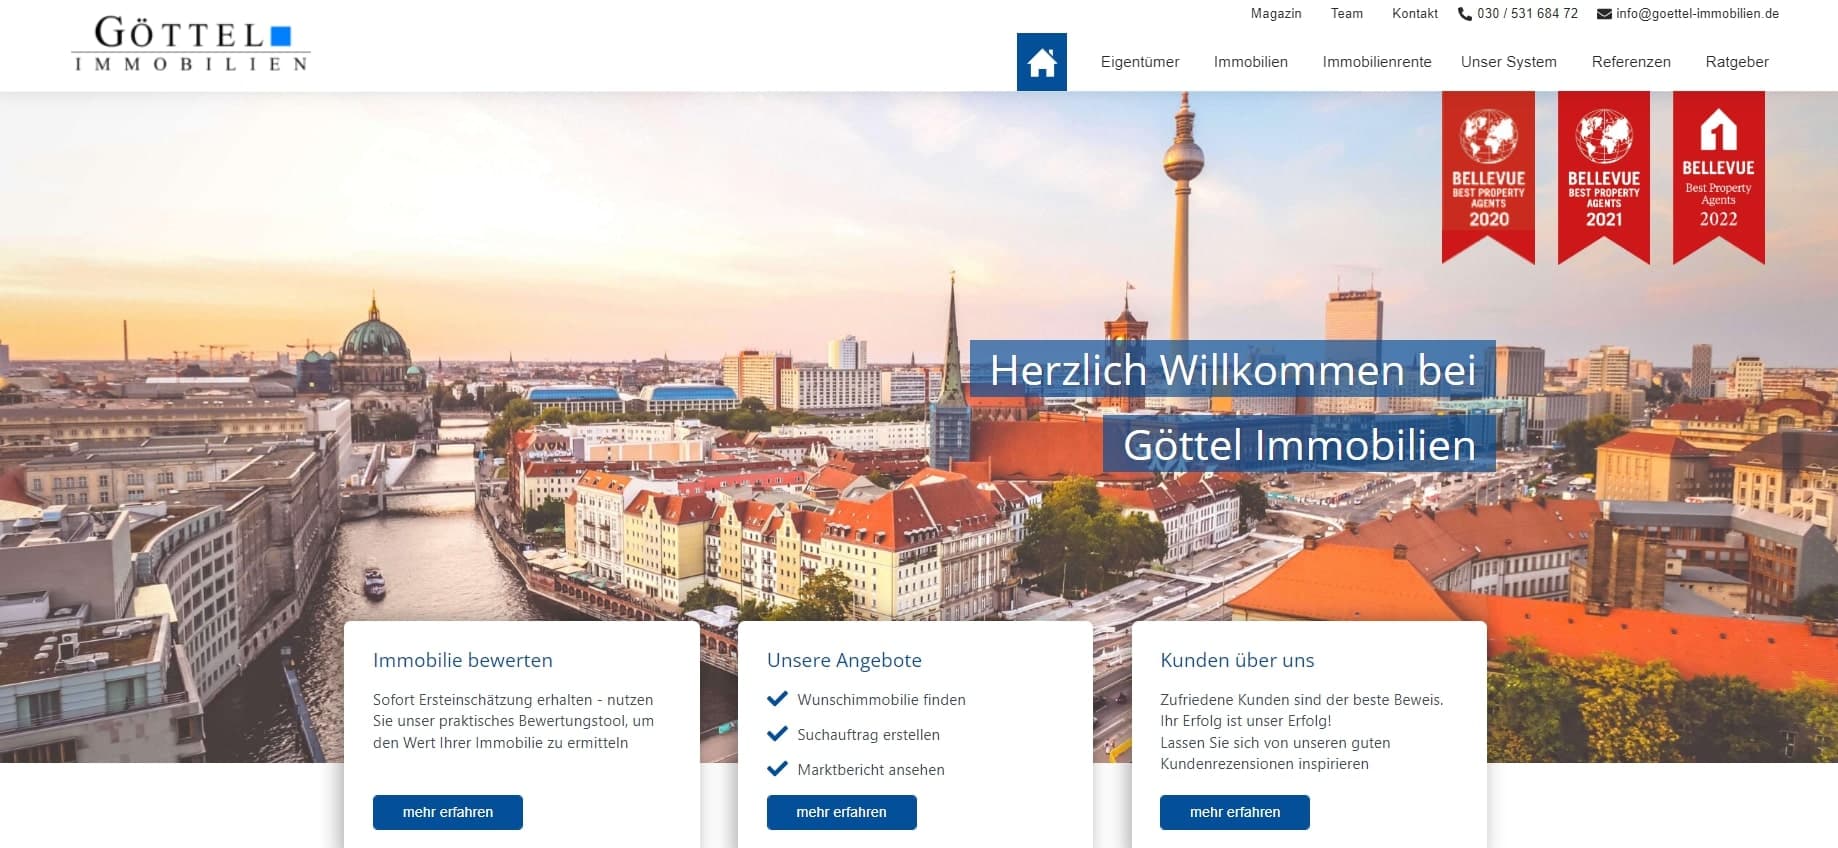Click mehr erfahren under Kunden über uns
The width and height of the screenshot is (1838, 848).
pos(1235,812)
